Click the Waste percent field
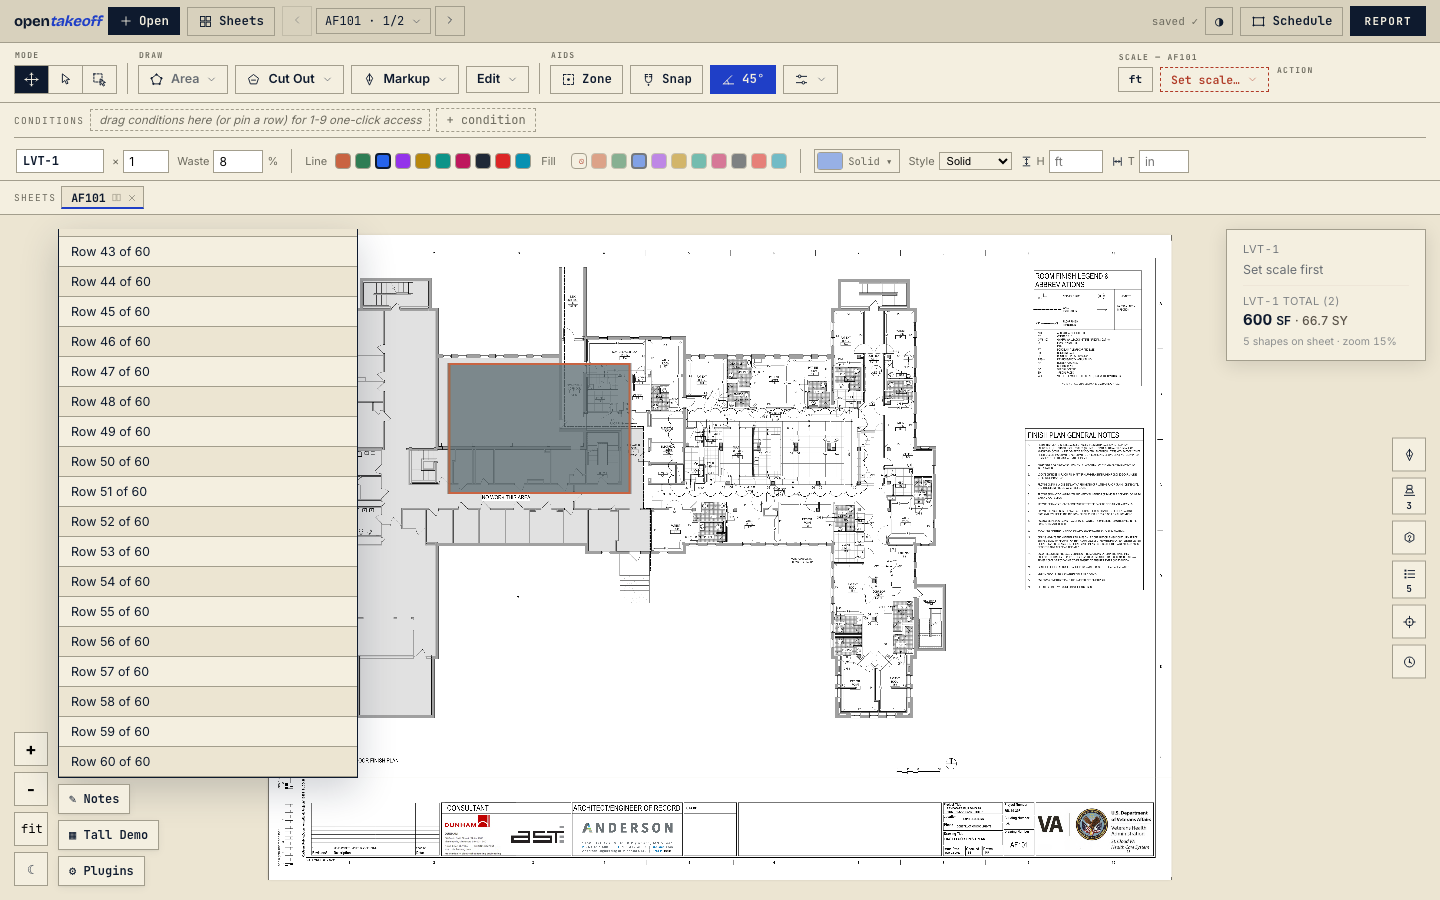Image resolution: width=1440 pixels, height=900 pixels. pos(238,161)
